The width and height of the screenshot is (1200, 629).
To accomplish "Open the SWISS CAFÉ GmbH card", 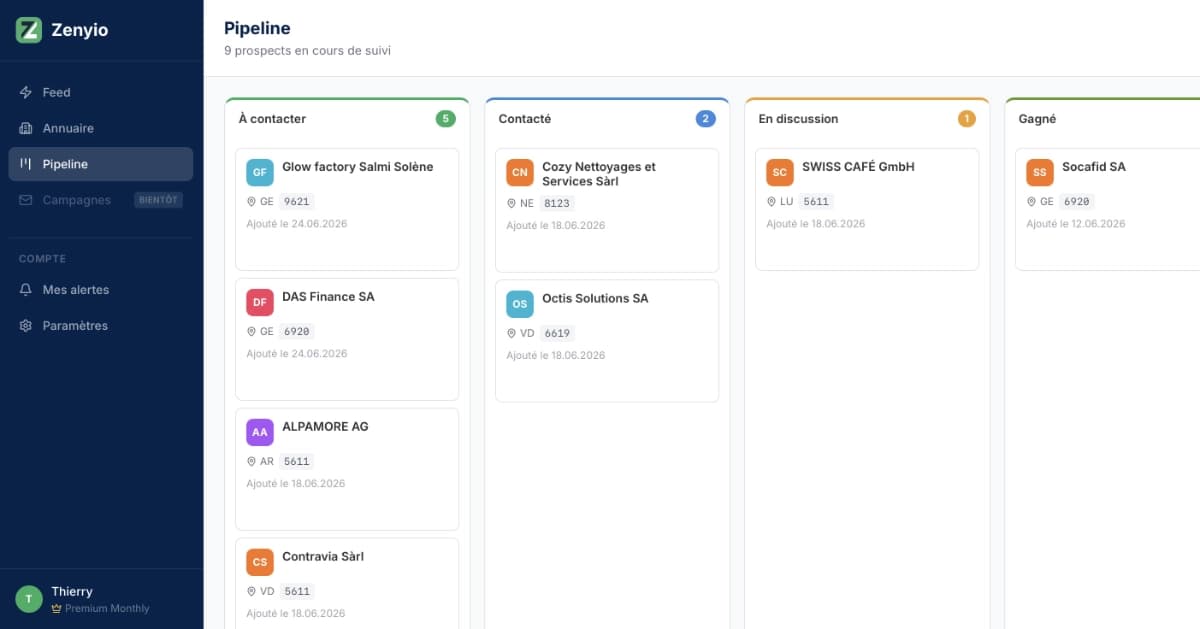I will point(867,210).
